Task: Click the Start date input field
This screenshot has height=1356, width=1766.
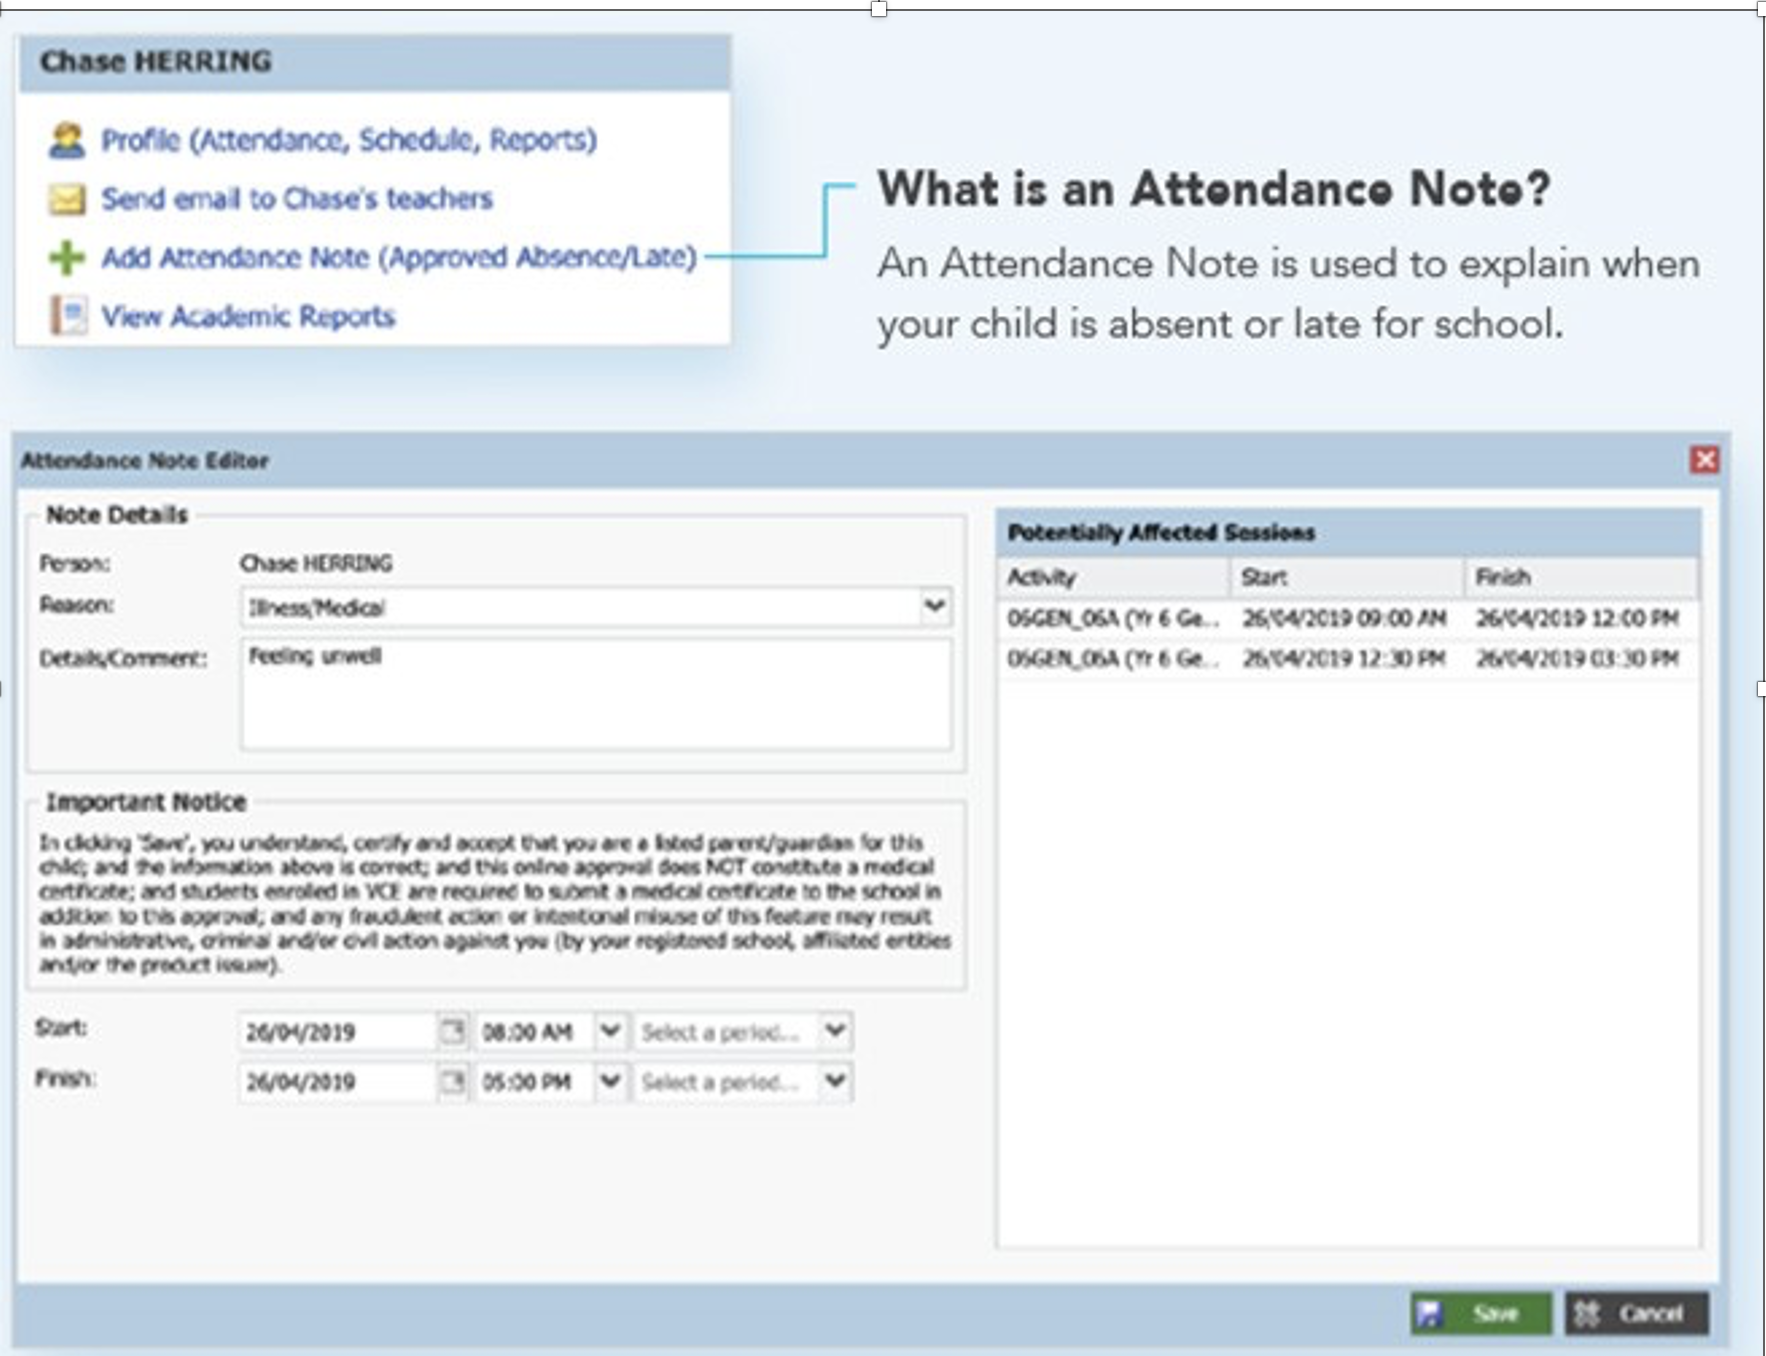Action: 337,1032
